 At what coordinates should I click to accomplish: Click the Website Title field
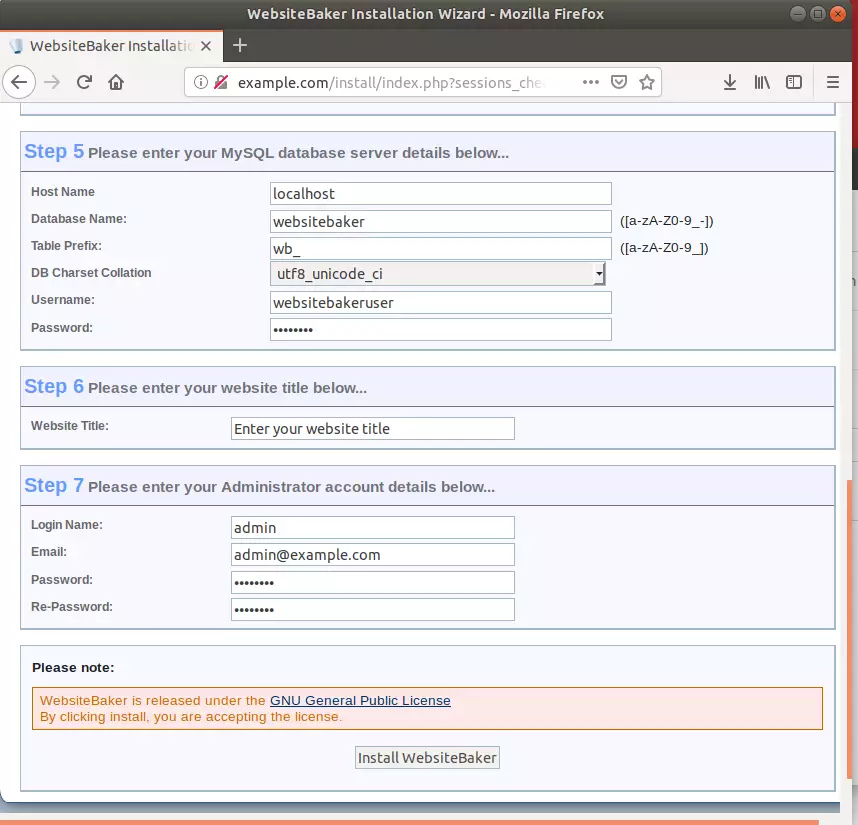click(x=373, y=428)
